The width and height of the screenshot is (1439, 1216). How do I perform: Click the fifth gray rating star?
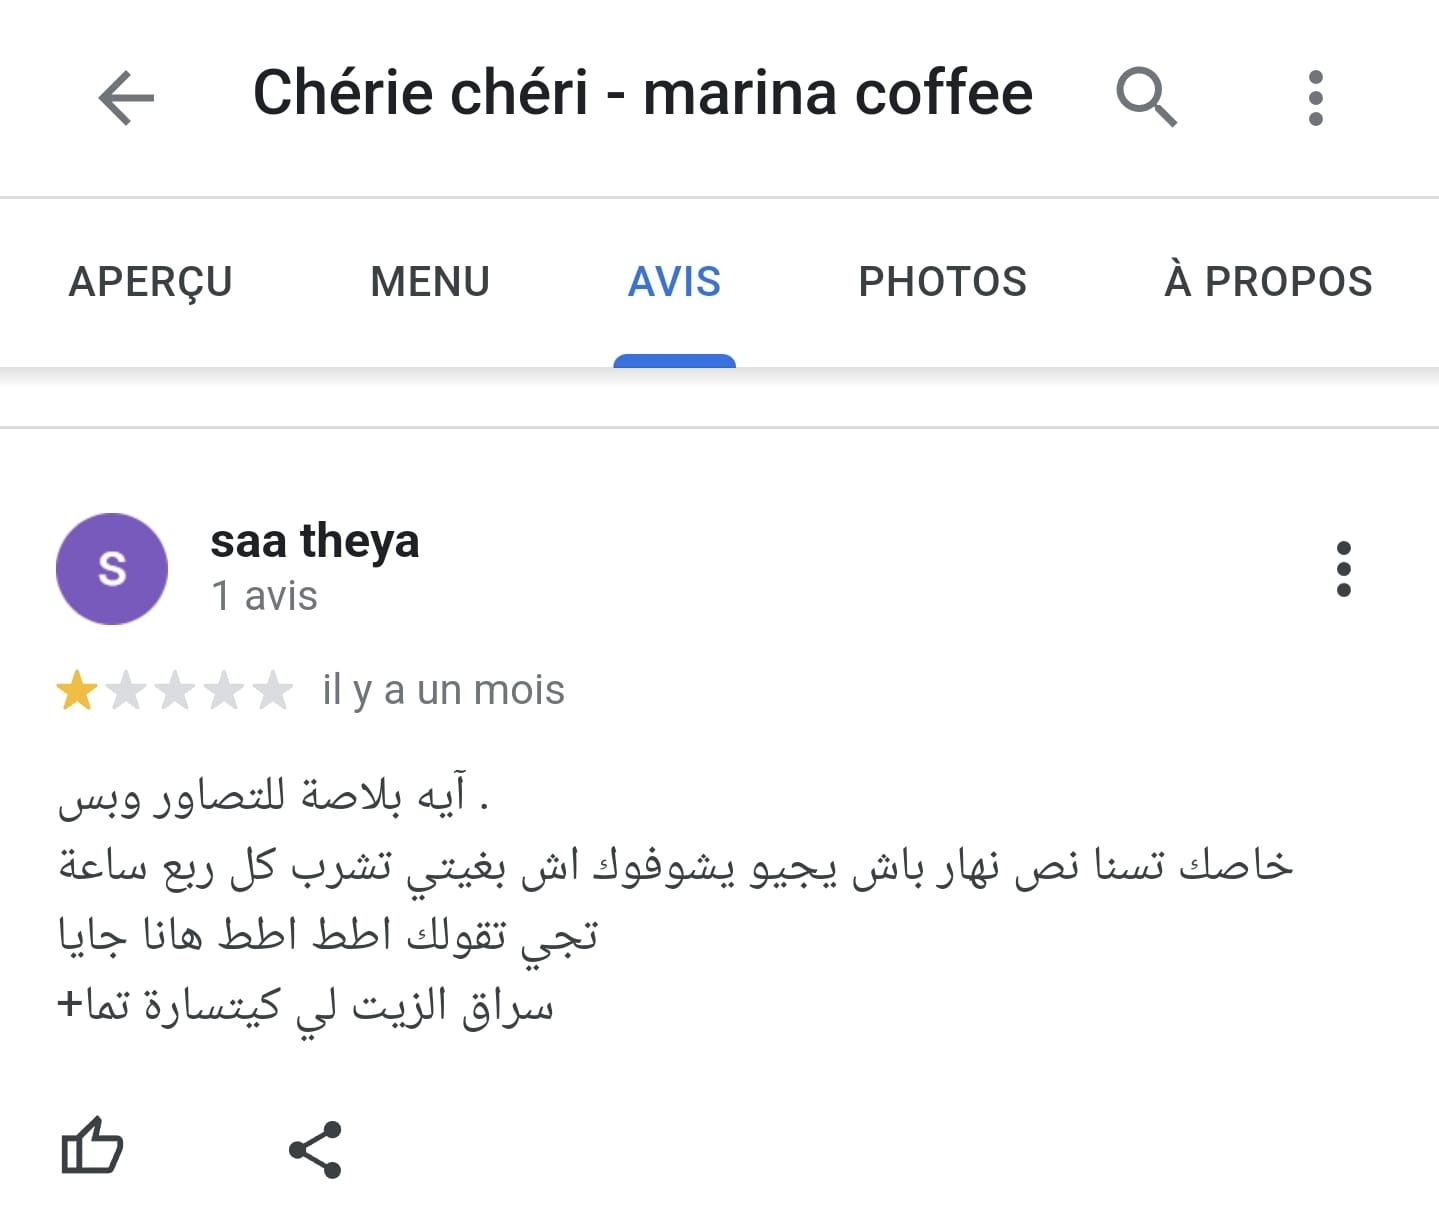click(x=272, y=691)
